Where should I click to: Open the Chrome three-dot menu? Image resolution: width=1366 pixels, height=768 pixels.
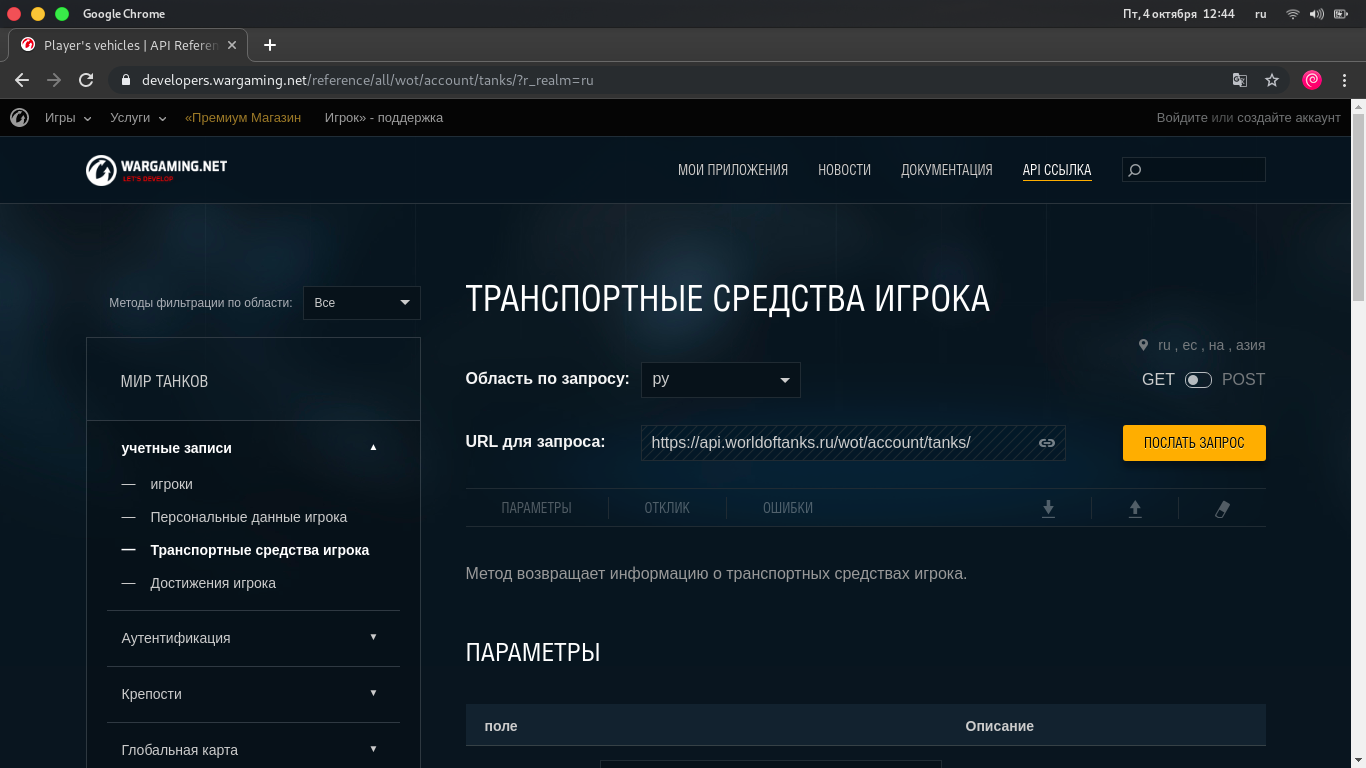click(1345, 80)
